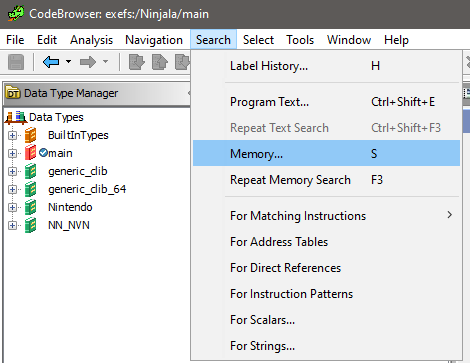Click the orange BuiltInTypes archive icon

pyautogui.click(x=31, y=135)
